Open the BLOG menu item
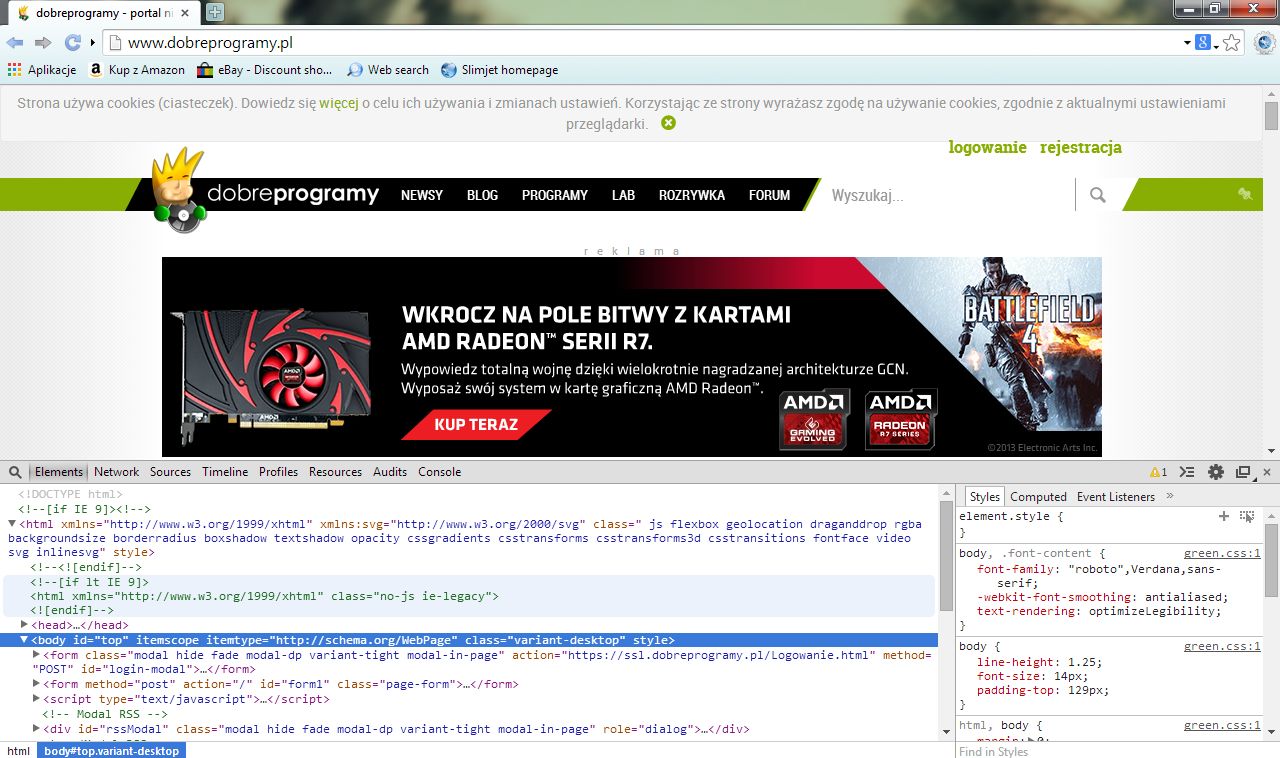The height and width of the screenshot is (758, 1280). click(482, 195)
